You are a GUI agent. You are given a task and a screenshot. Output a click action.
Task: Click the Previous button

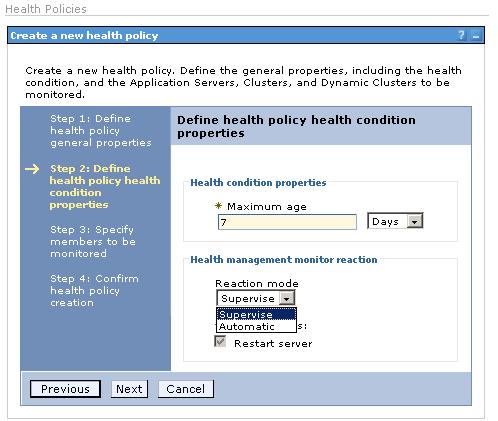coord(65,389)
